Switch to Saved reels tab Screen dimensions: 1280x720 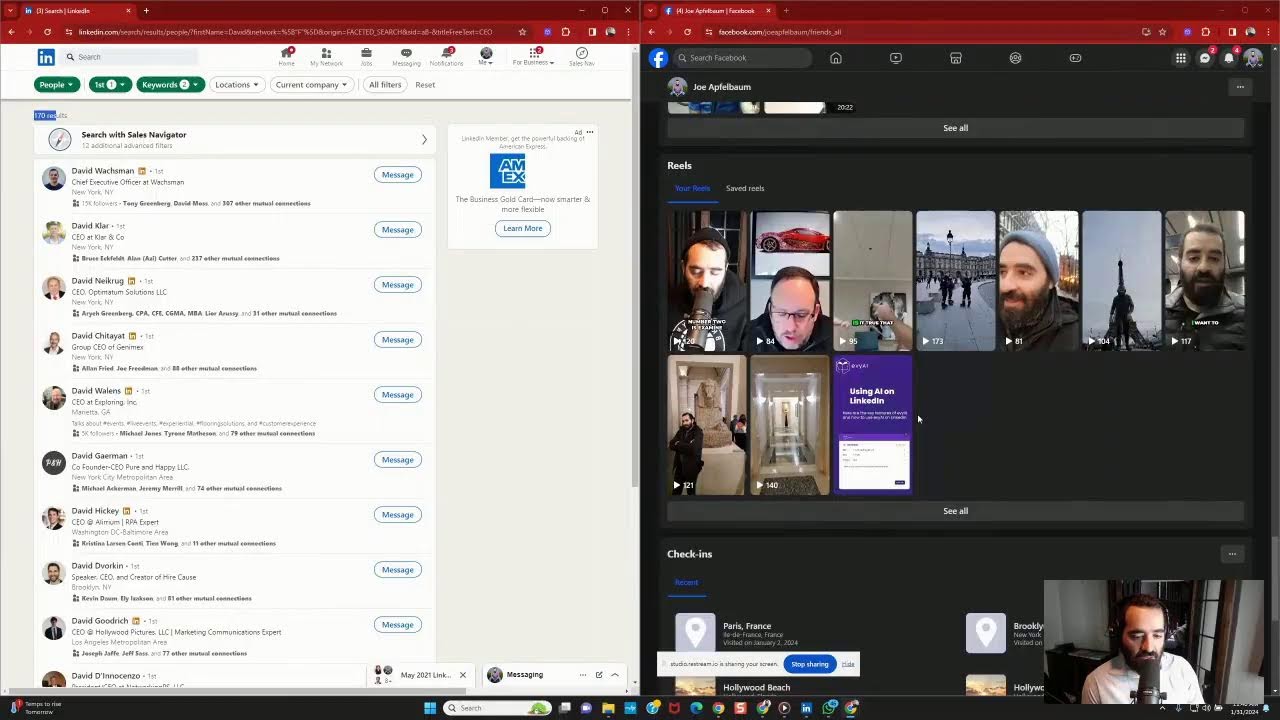click(x=745, y=188)
